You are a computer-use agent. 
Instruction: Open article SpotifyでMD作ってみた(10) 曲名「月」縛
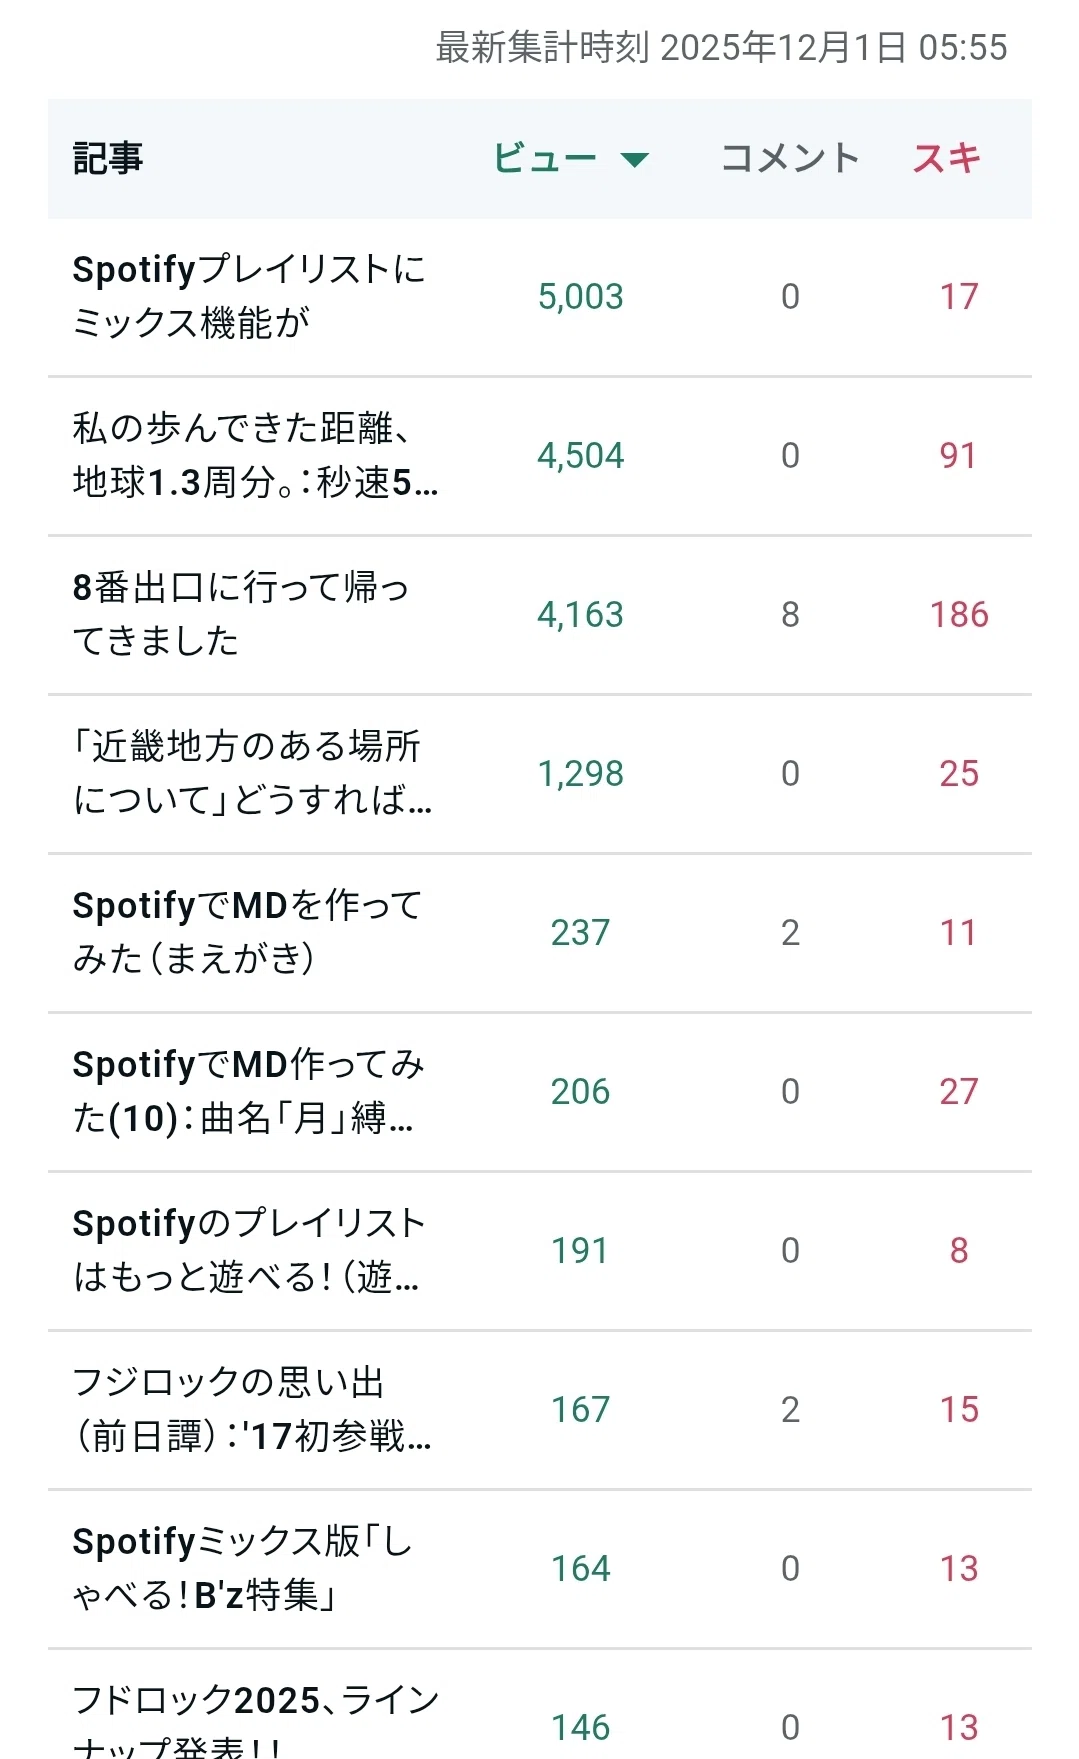249,1091
